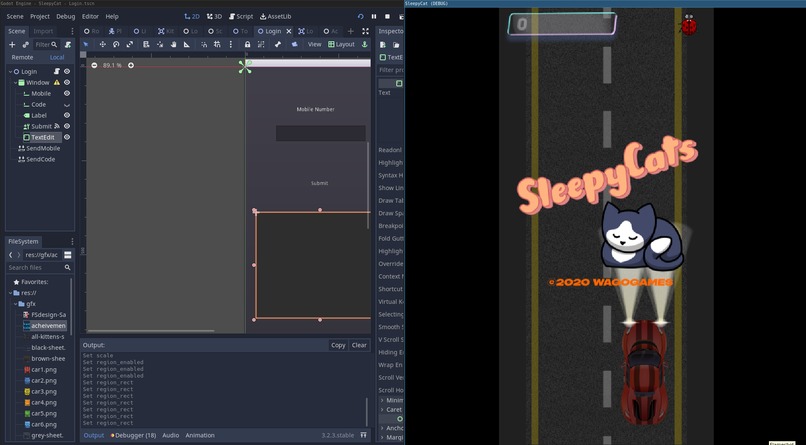Open the Project menu
The height and width of the screenshot is (445, 806).
pos(40,16)
